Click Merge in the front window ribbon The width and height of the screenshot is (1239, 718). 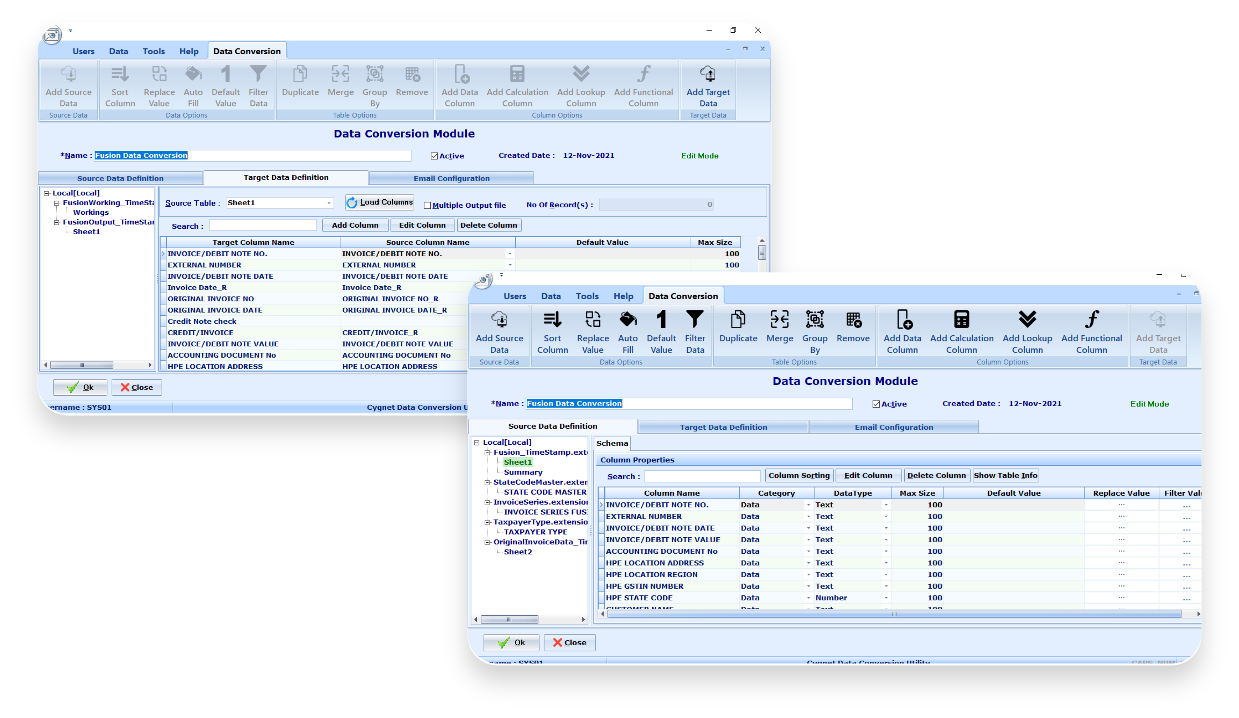point(780,326)
